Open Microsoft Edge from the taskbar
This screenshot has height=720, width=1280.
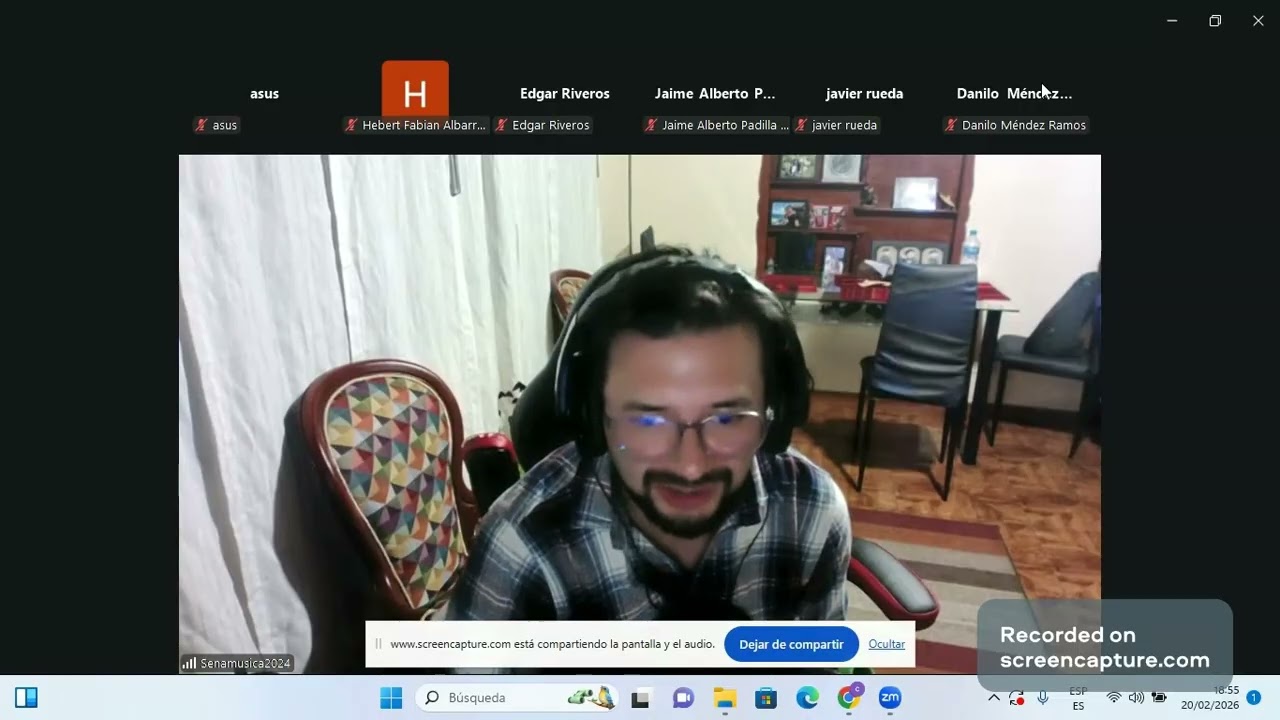tap(807, 698)
